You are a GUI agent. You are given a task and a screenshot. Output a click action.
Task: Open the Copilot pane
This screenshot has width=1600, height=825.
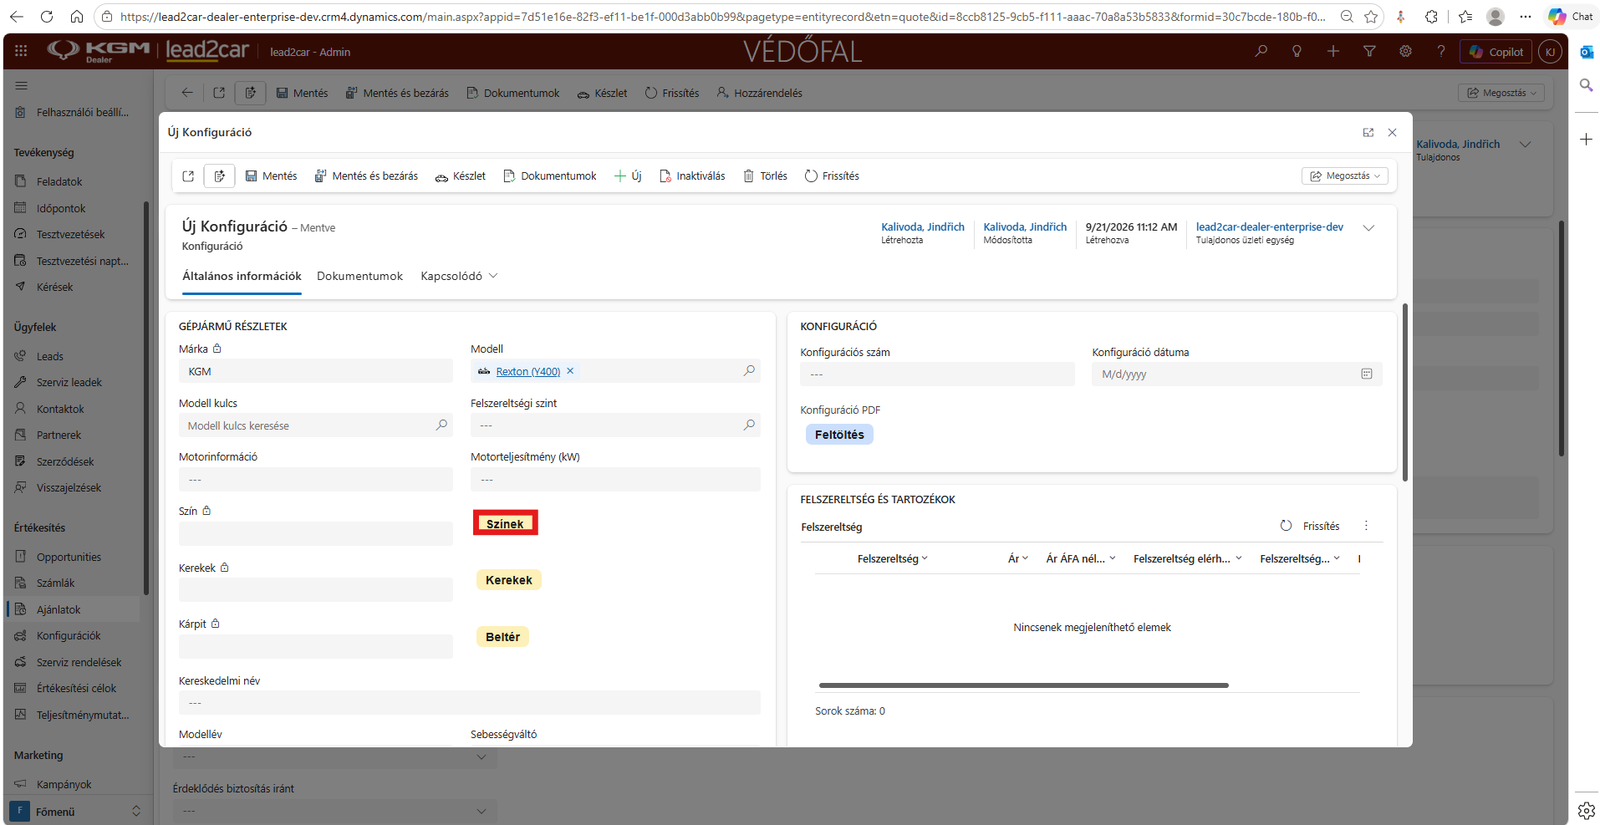(x=1496, y=52)
